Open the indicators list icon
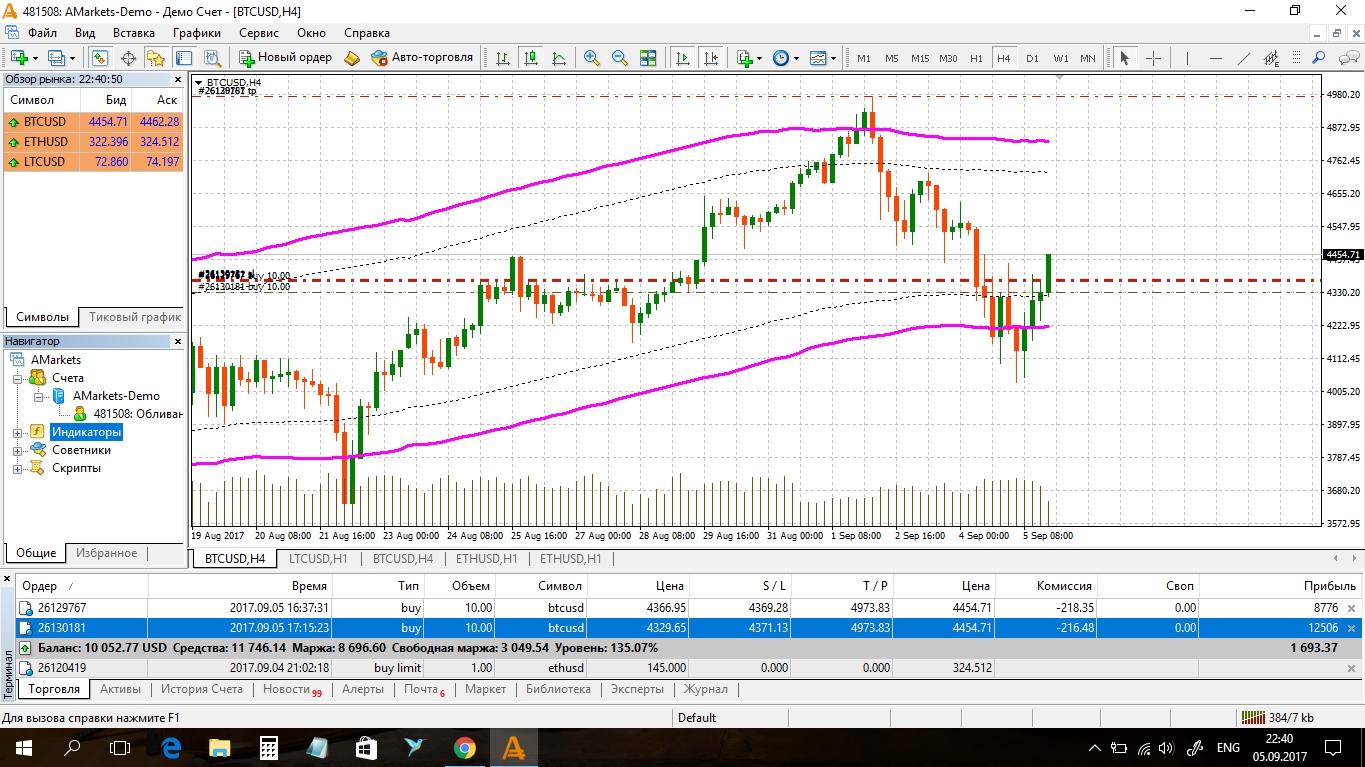The image size is (1365, 767). click(x=744, y=58)
